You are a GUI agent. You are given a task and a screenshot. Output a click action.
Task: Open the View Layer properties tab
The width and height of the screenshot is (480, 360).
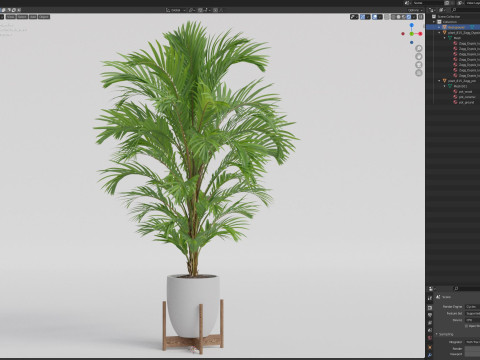pyautogui.click(x=430, y=323)
